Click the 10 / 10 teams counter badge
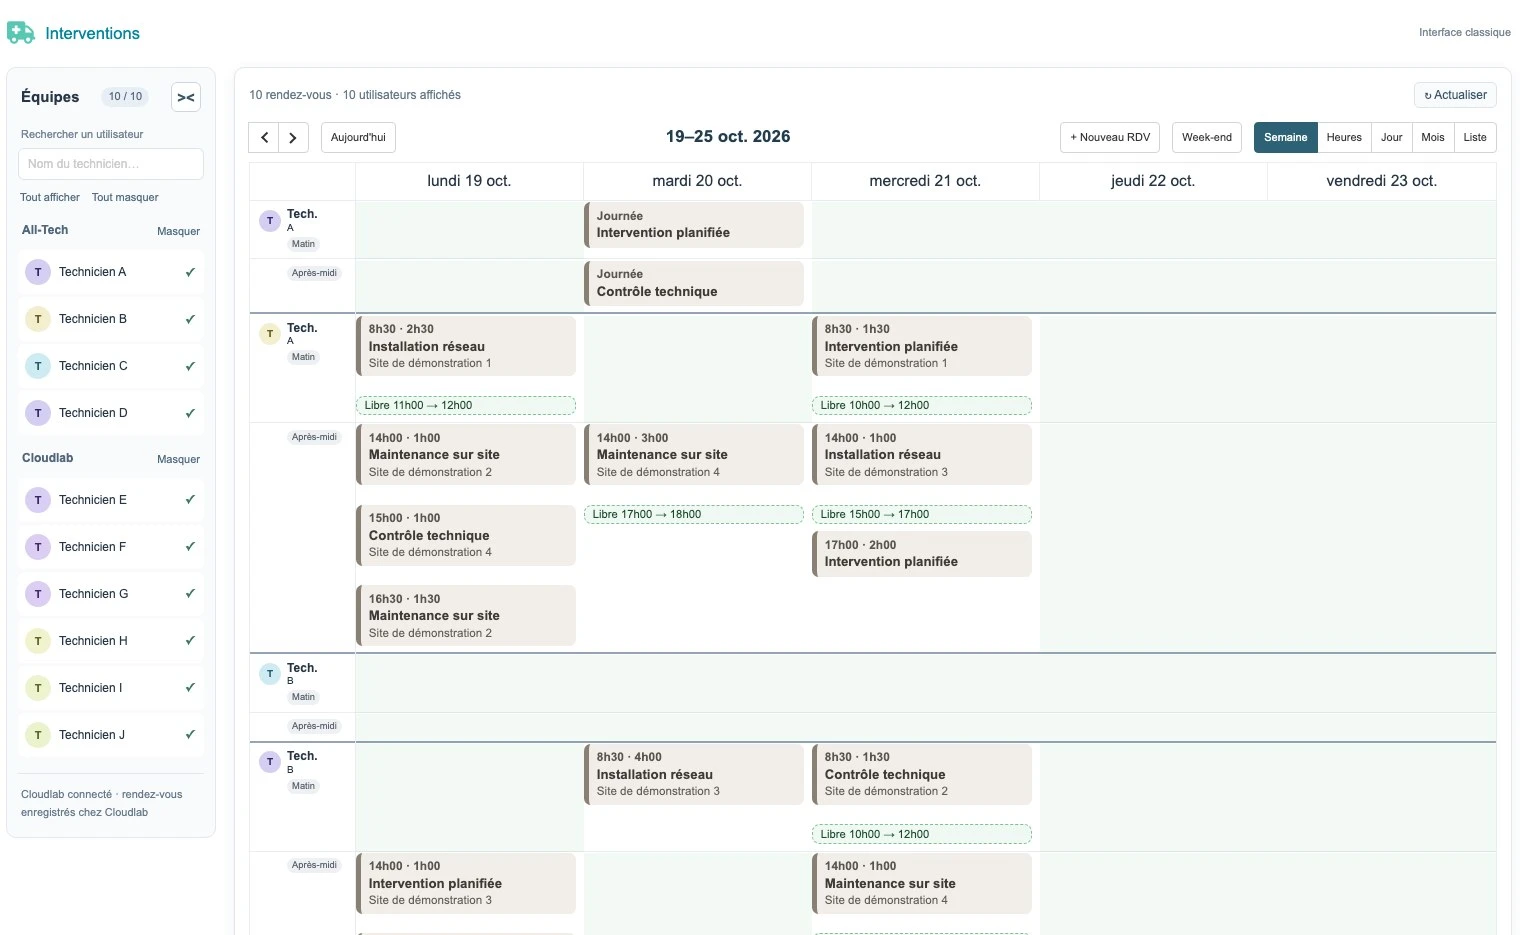The width and height of the screenshot is (1520, 935). [126, 97]
